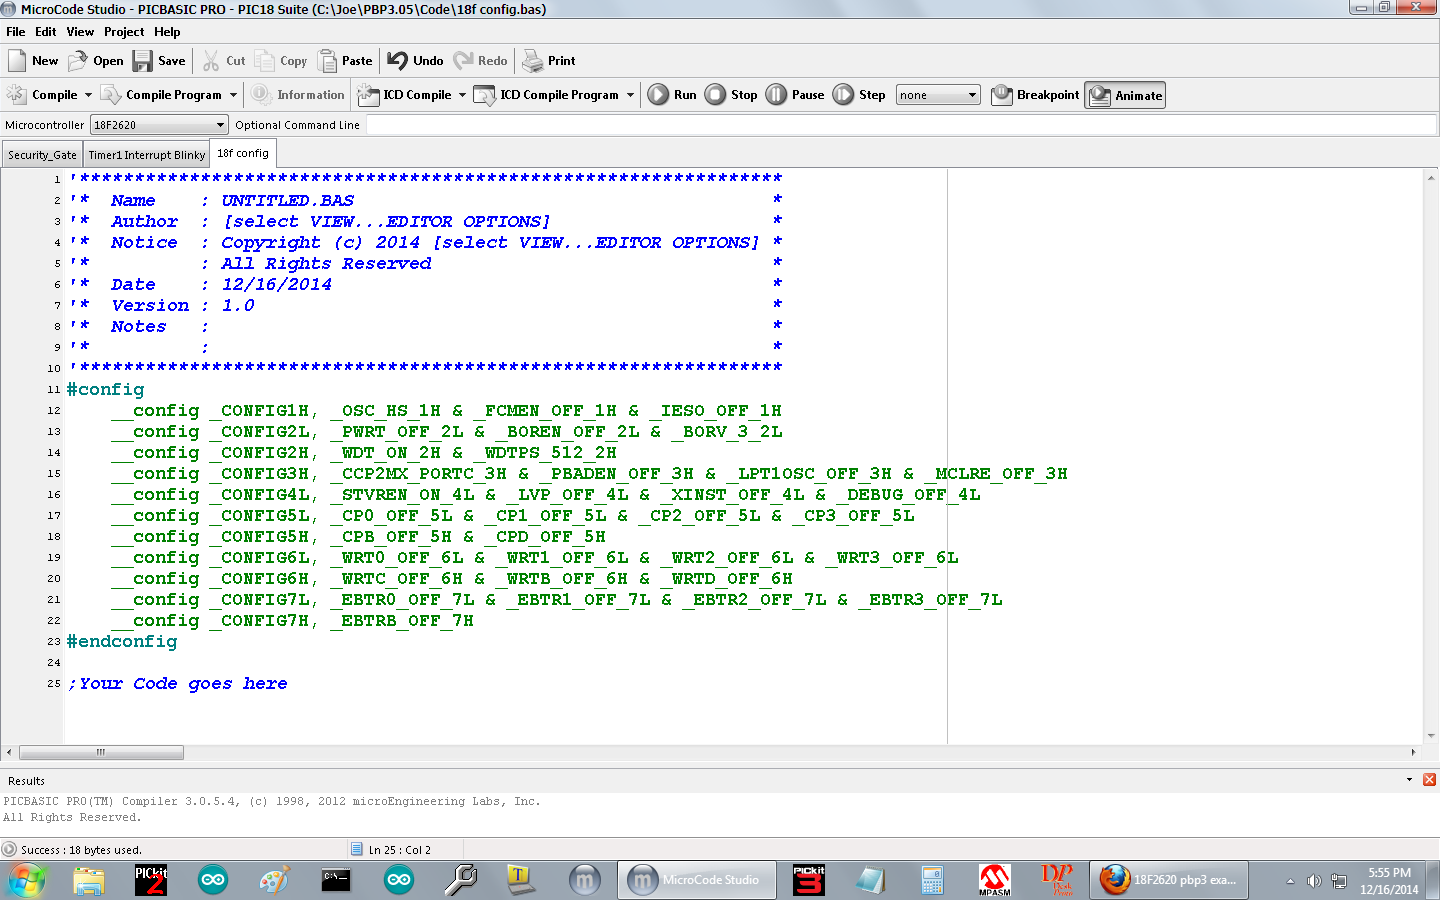The image size is (1440, 900).
Task: Open the PICkit 3 taskbar icon
Action: tap(809, 880)
